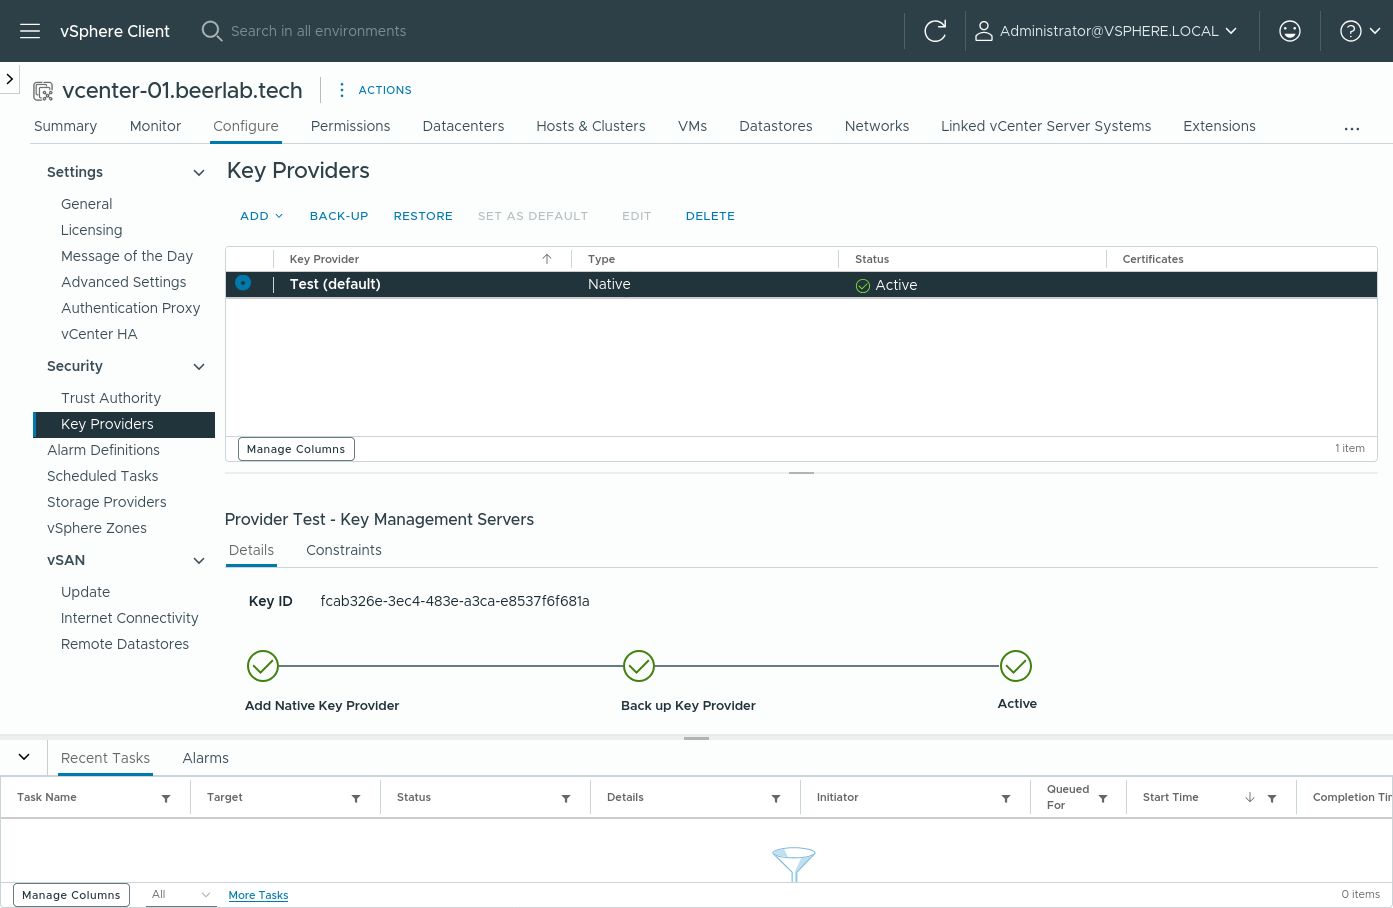Image resolution: width=1393 pixels, height=908 pixels.
Task: Collapse the vSAN section
Action: pos(199,561)
